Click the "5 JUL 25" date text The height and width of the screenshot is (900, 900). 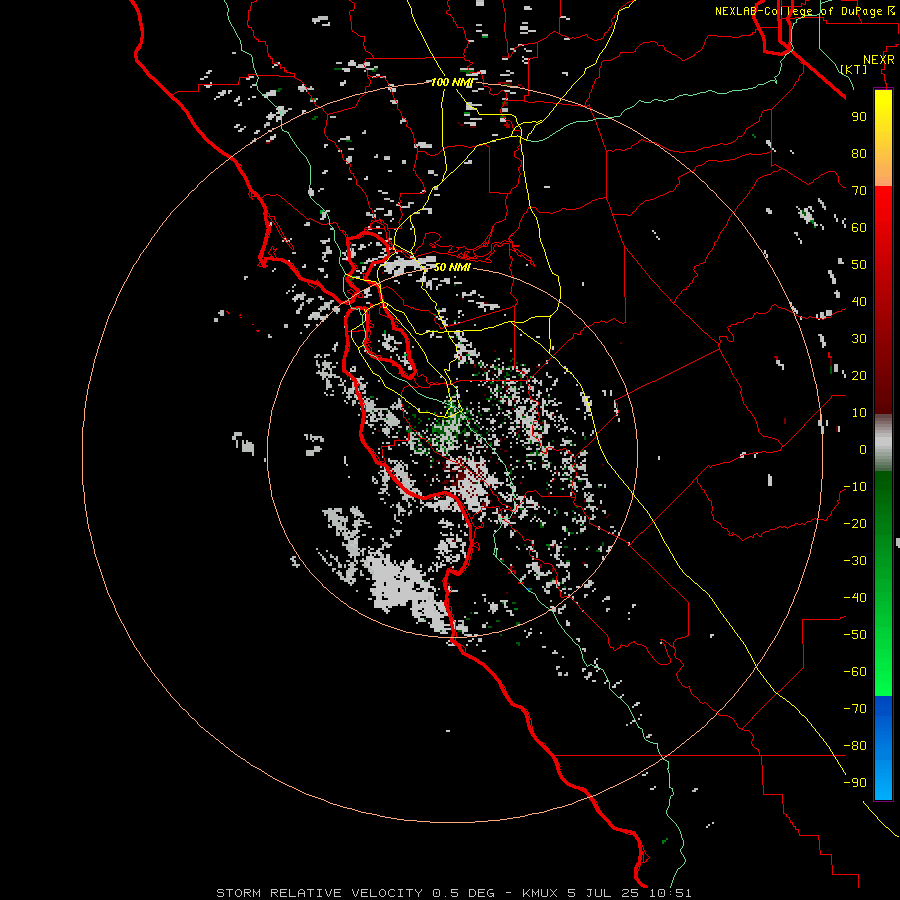click(x=603, y=893)
